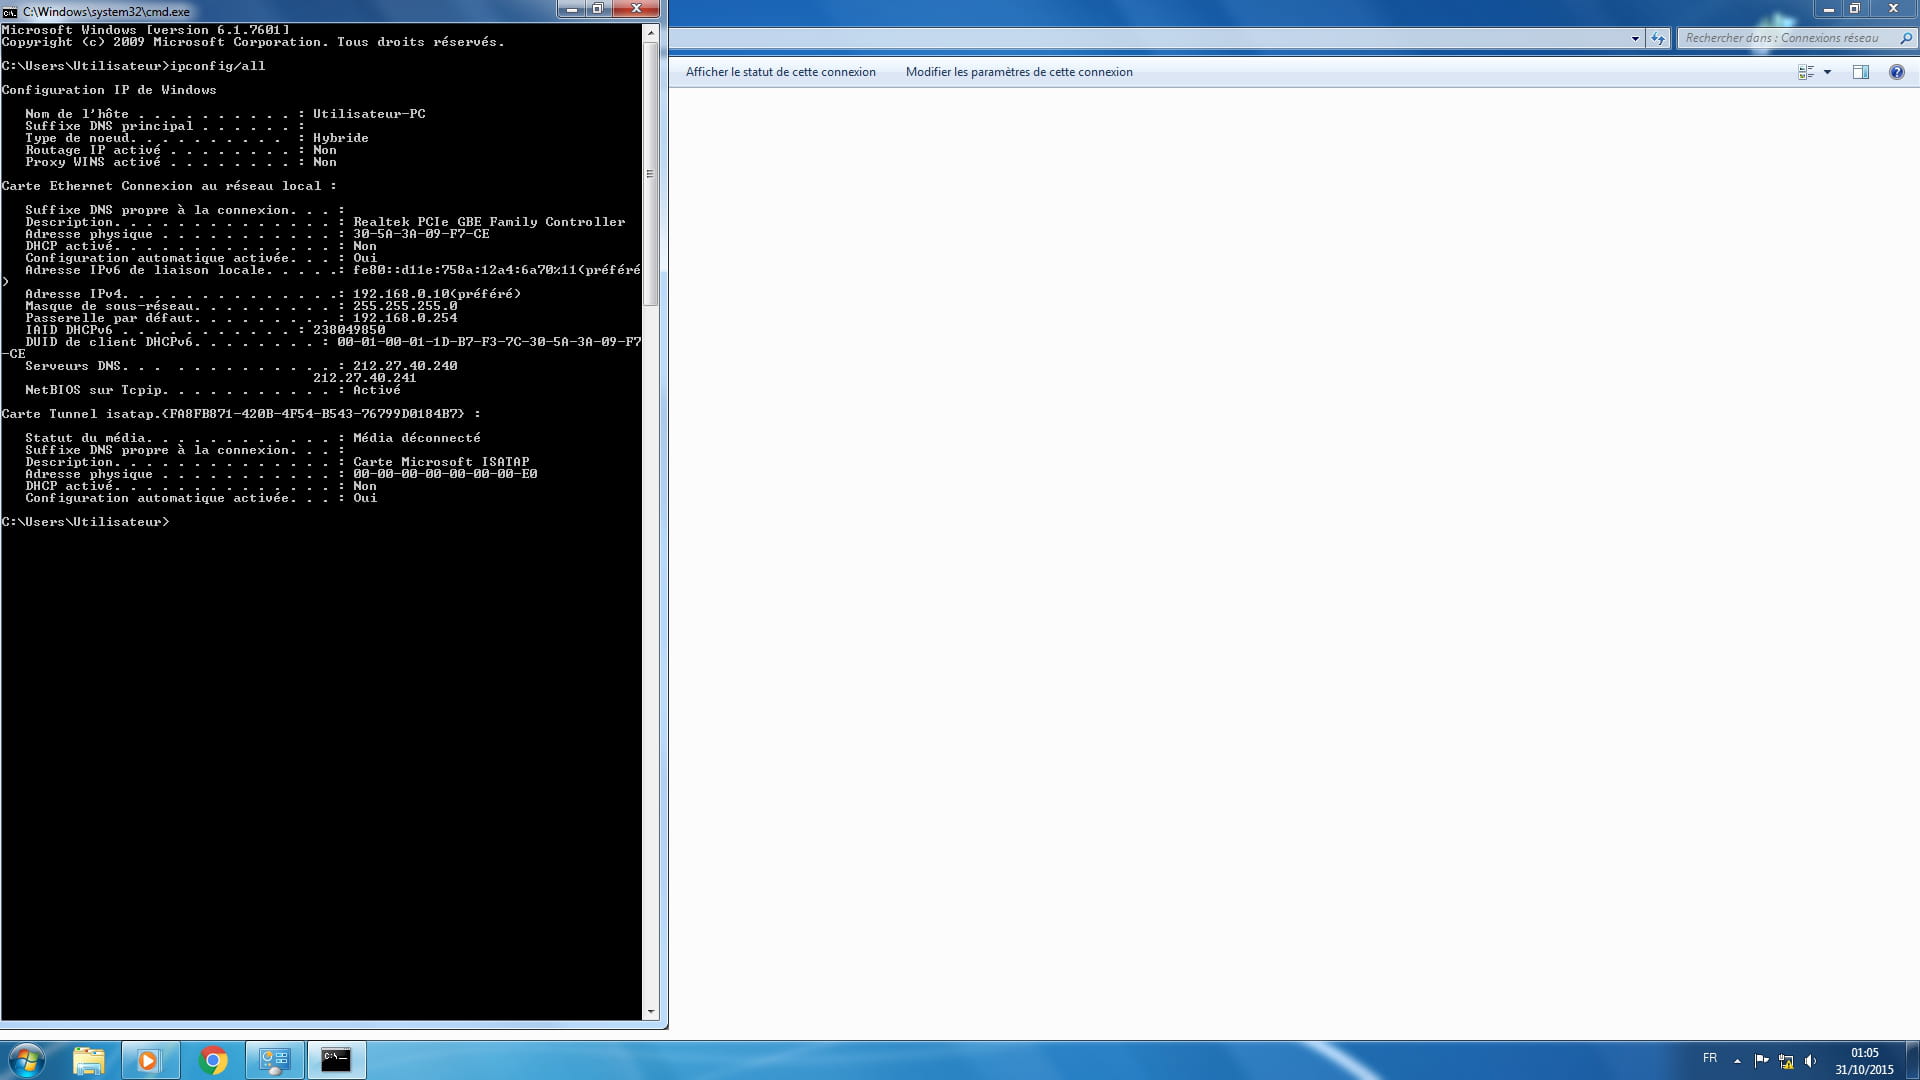1920x1080 pixels.
Task: Open FR language bar selector
Action: pyautogui.click(x=1709, y=1058)
